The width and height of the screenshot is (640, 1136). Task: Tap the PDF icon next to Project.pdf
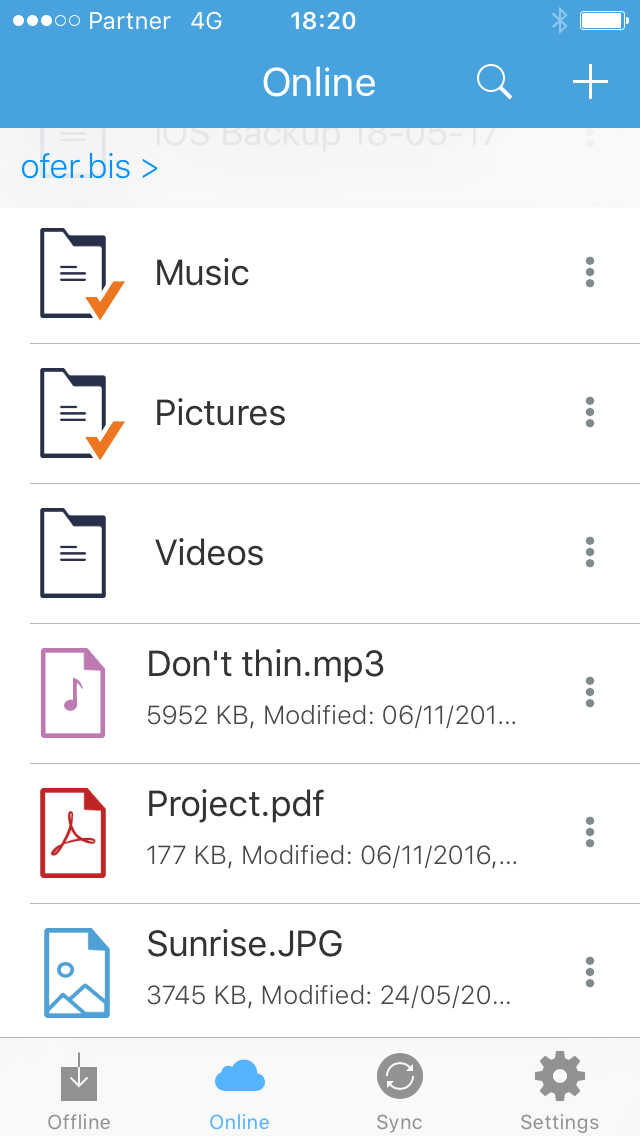(73, 832)
